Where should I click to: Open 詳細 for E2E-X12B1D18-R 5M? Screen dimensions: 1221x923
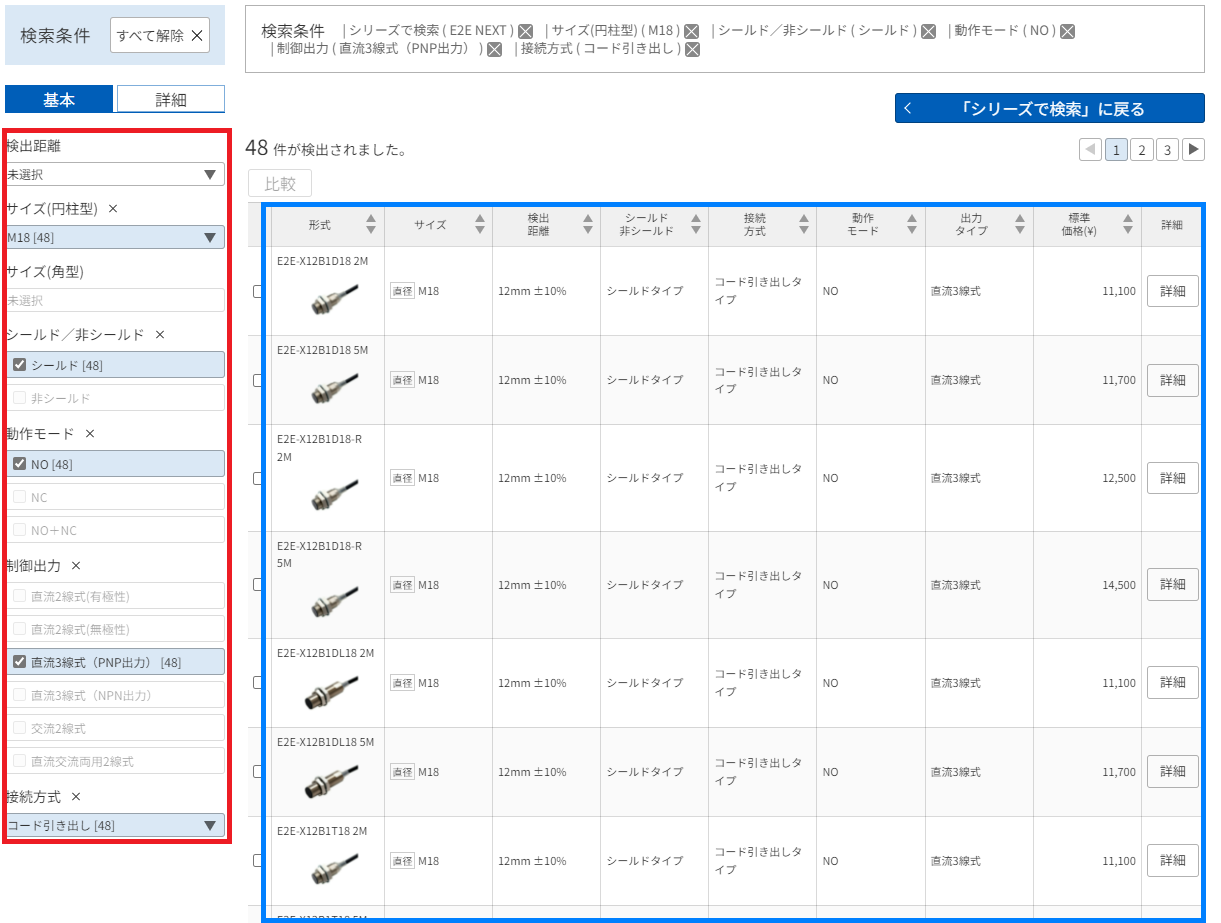(x=1172, y=585)
